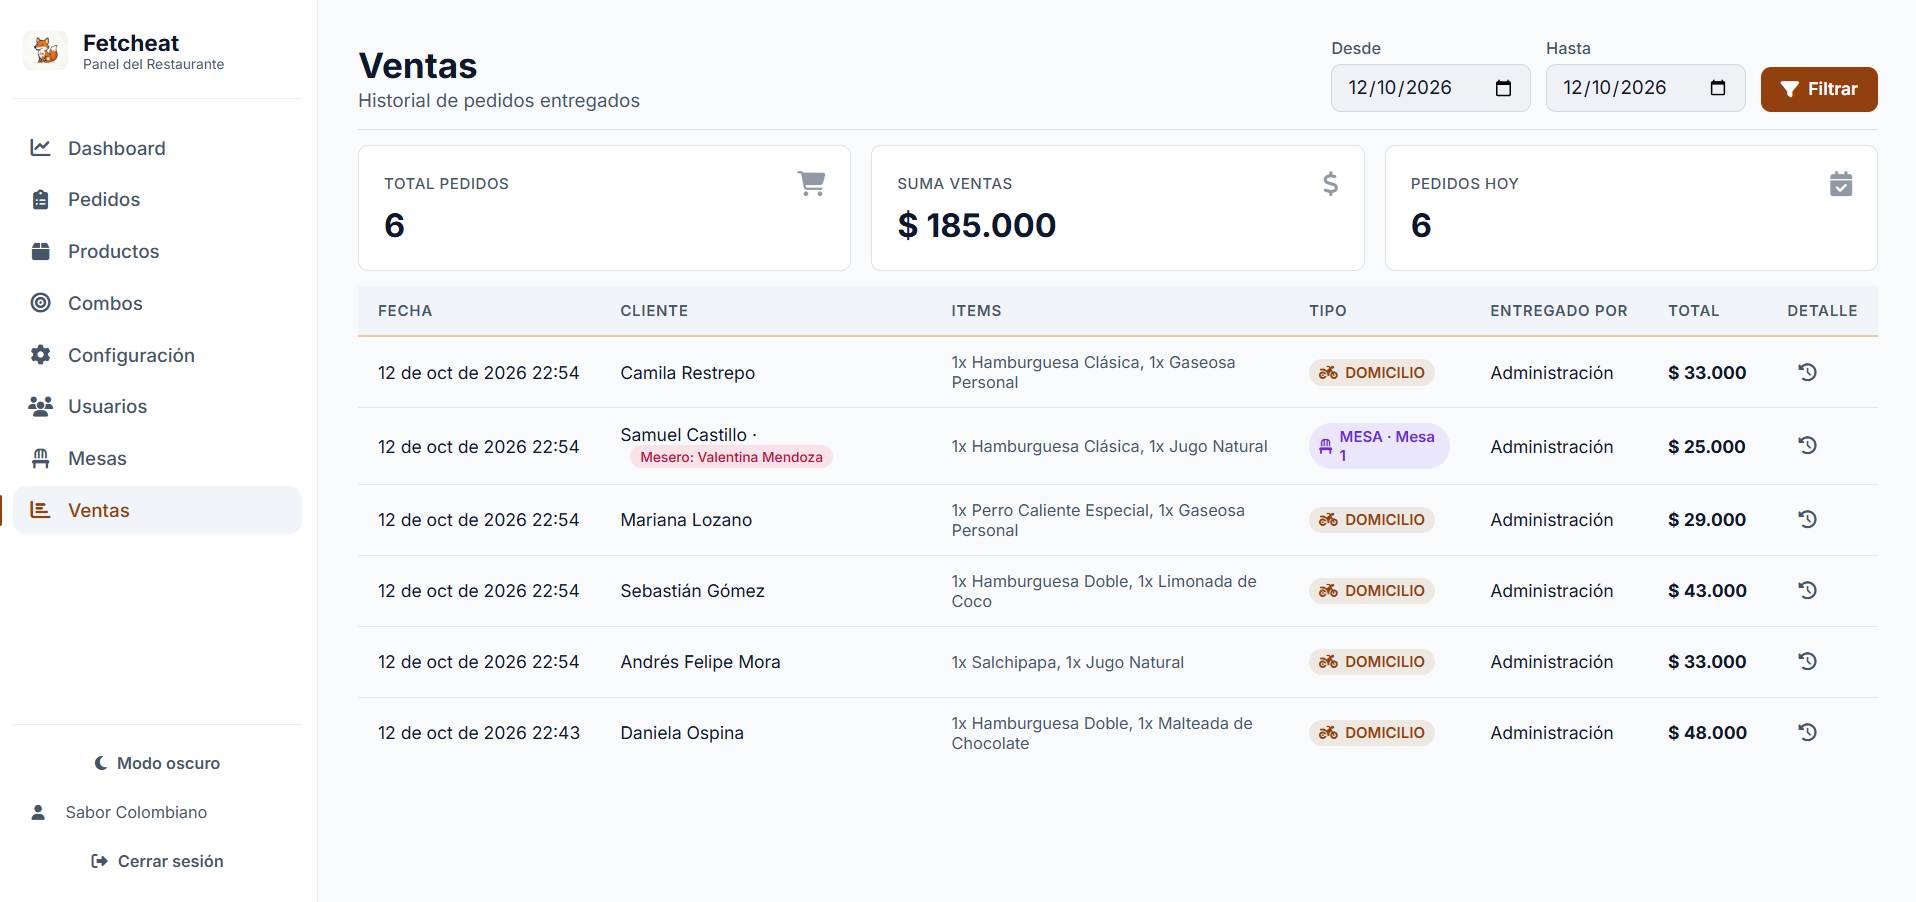
Task: Open the Productos section
Action: pos(157,251)
